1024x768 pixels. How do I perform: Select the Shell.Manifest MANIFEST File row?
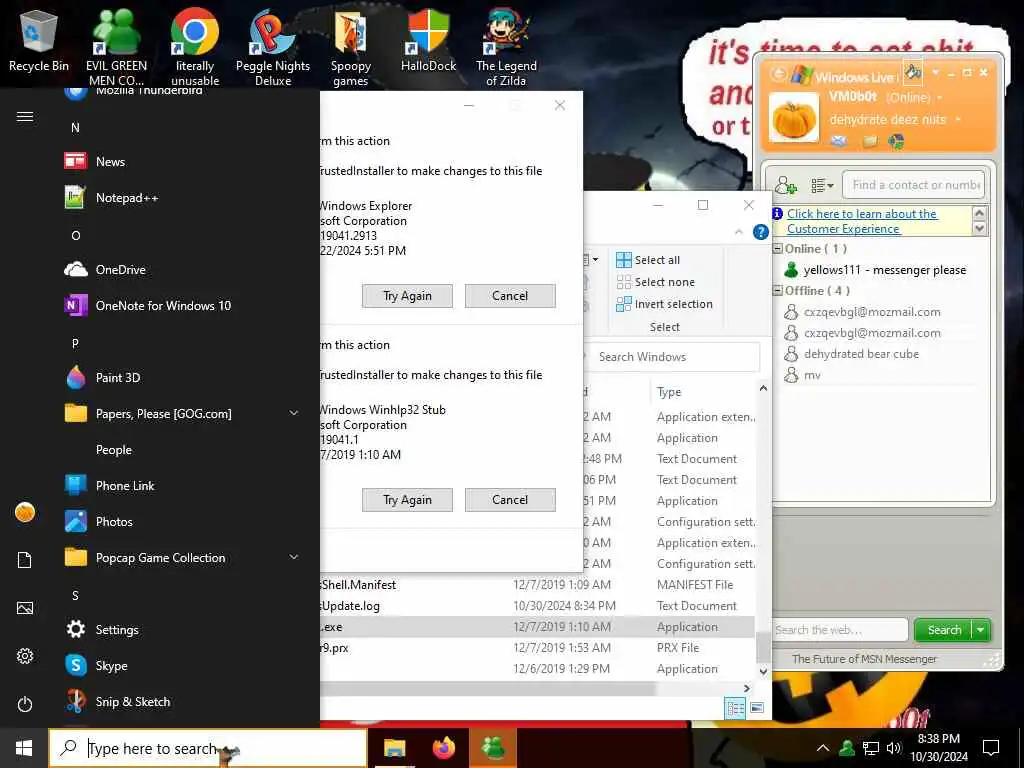click(537, 584)
